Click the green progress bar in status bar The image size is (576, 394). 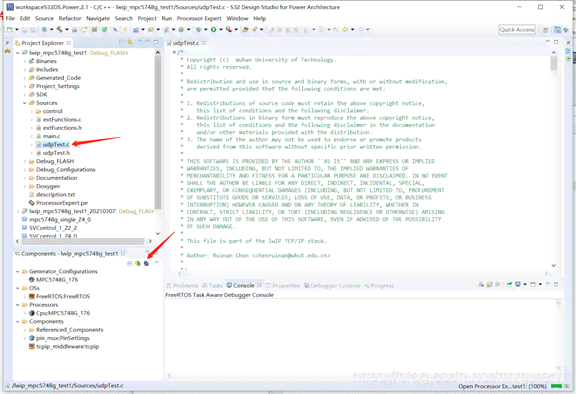pyautogui.click(x=557, y=386)
